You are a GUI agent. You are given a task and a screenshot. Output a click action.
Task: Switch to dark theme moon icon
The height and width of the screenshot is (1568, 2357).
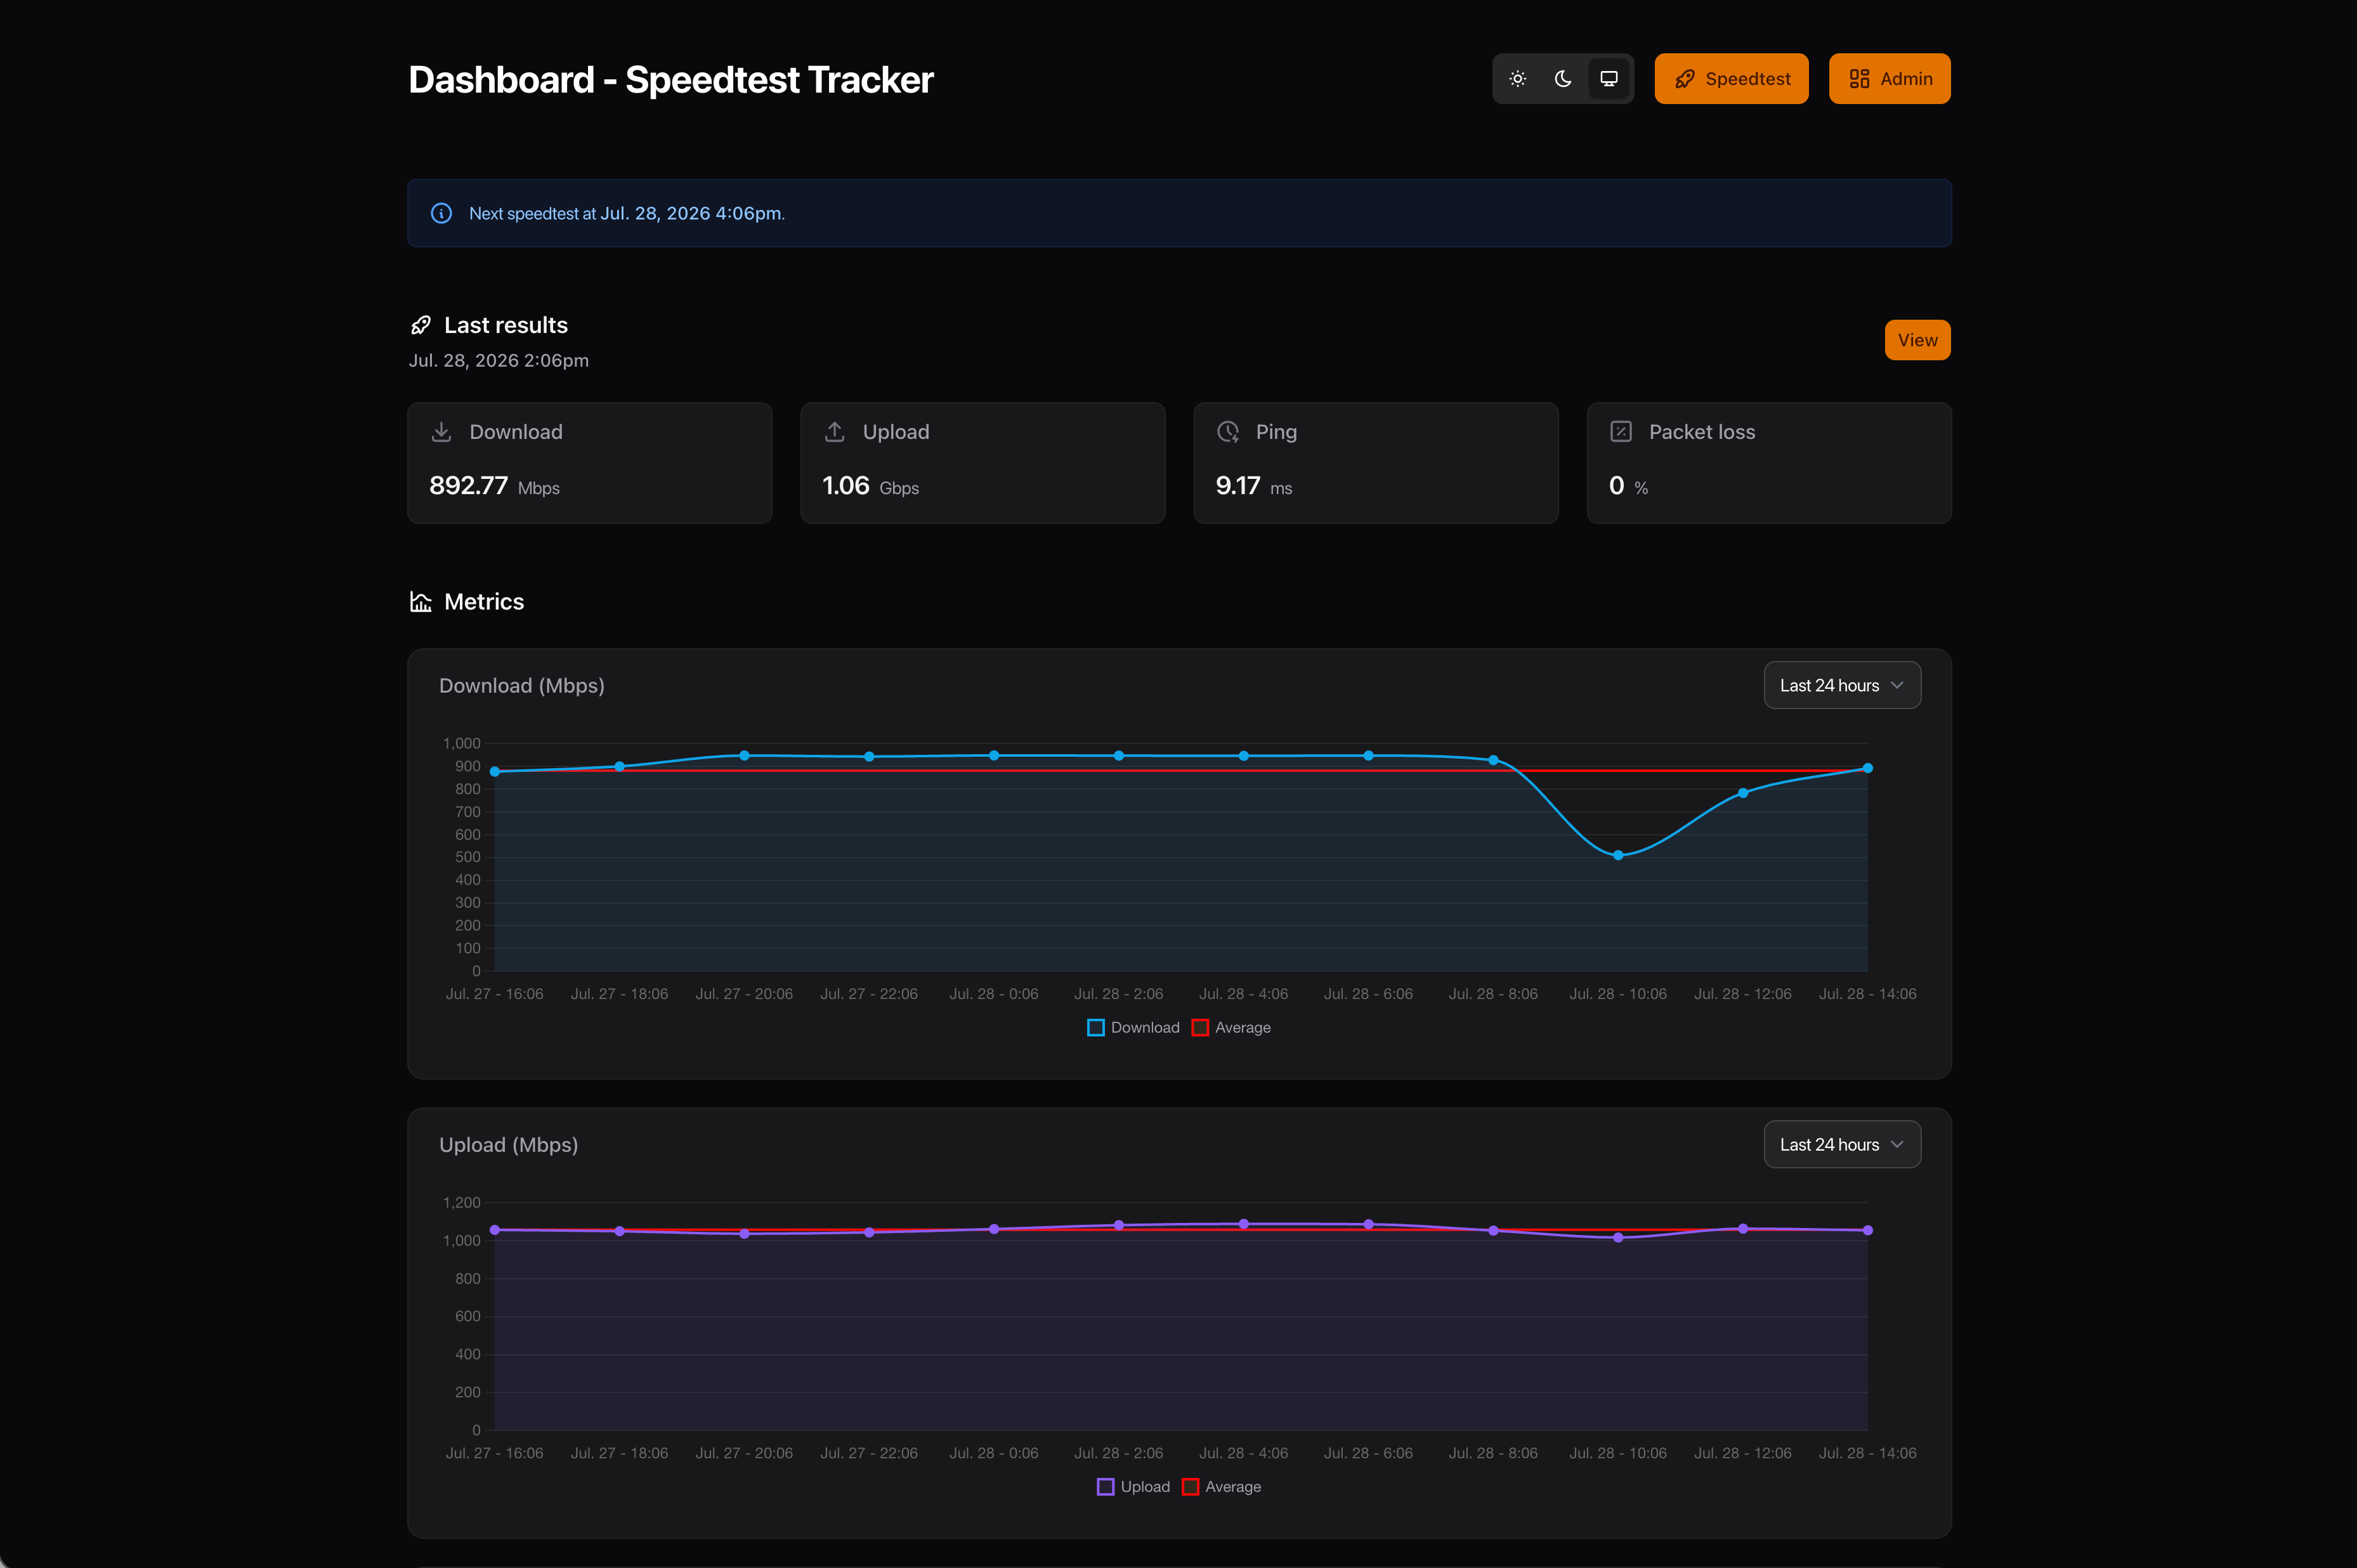coord(1563,79)
